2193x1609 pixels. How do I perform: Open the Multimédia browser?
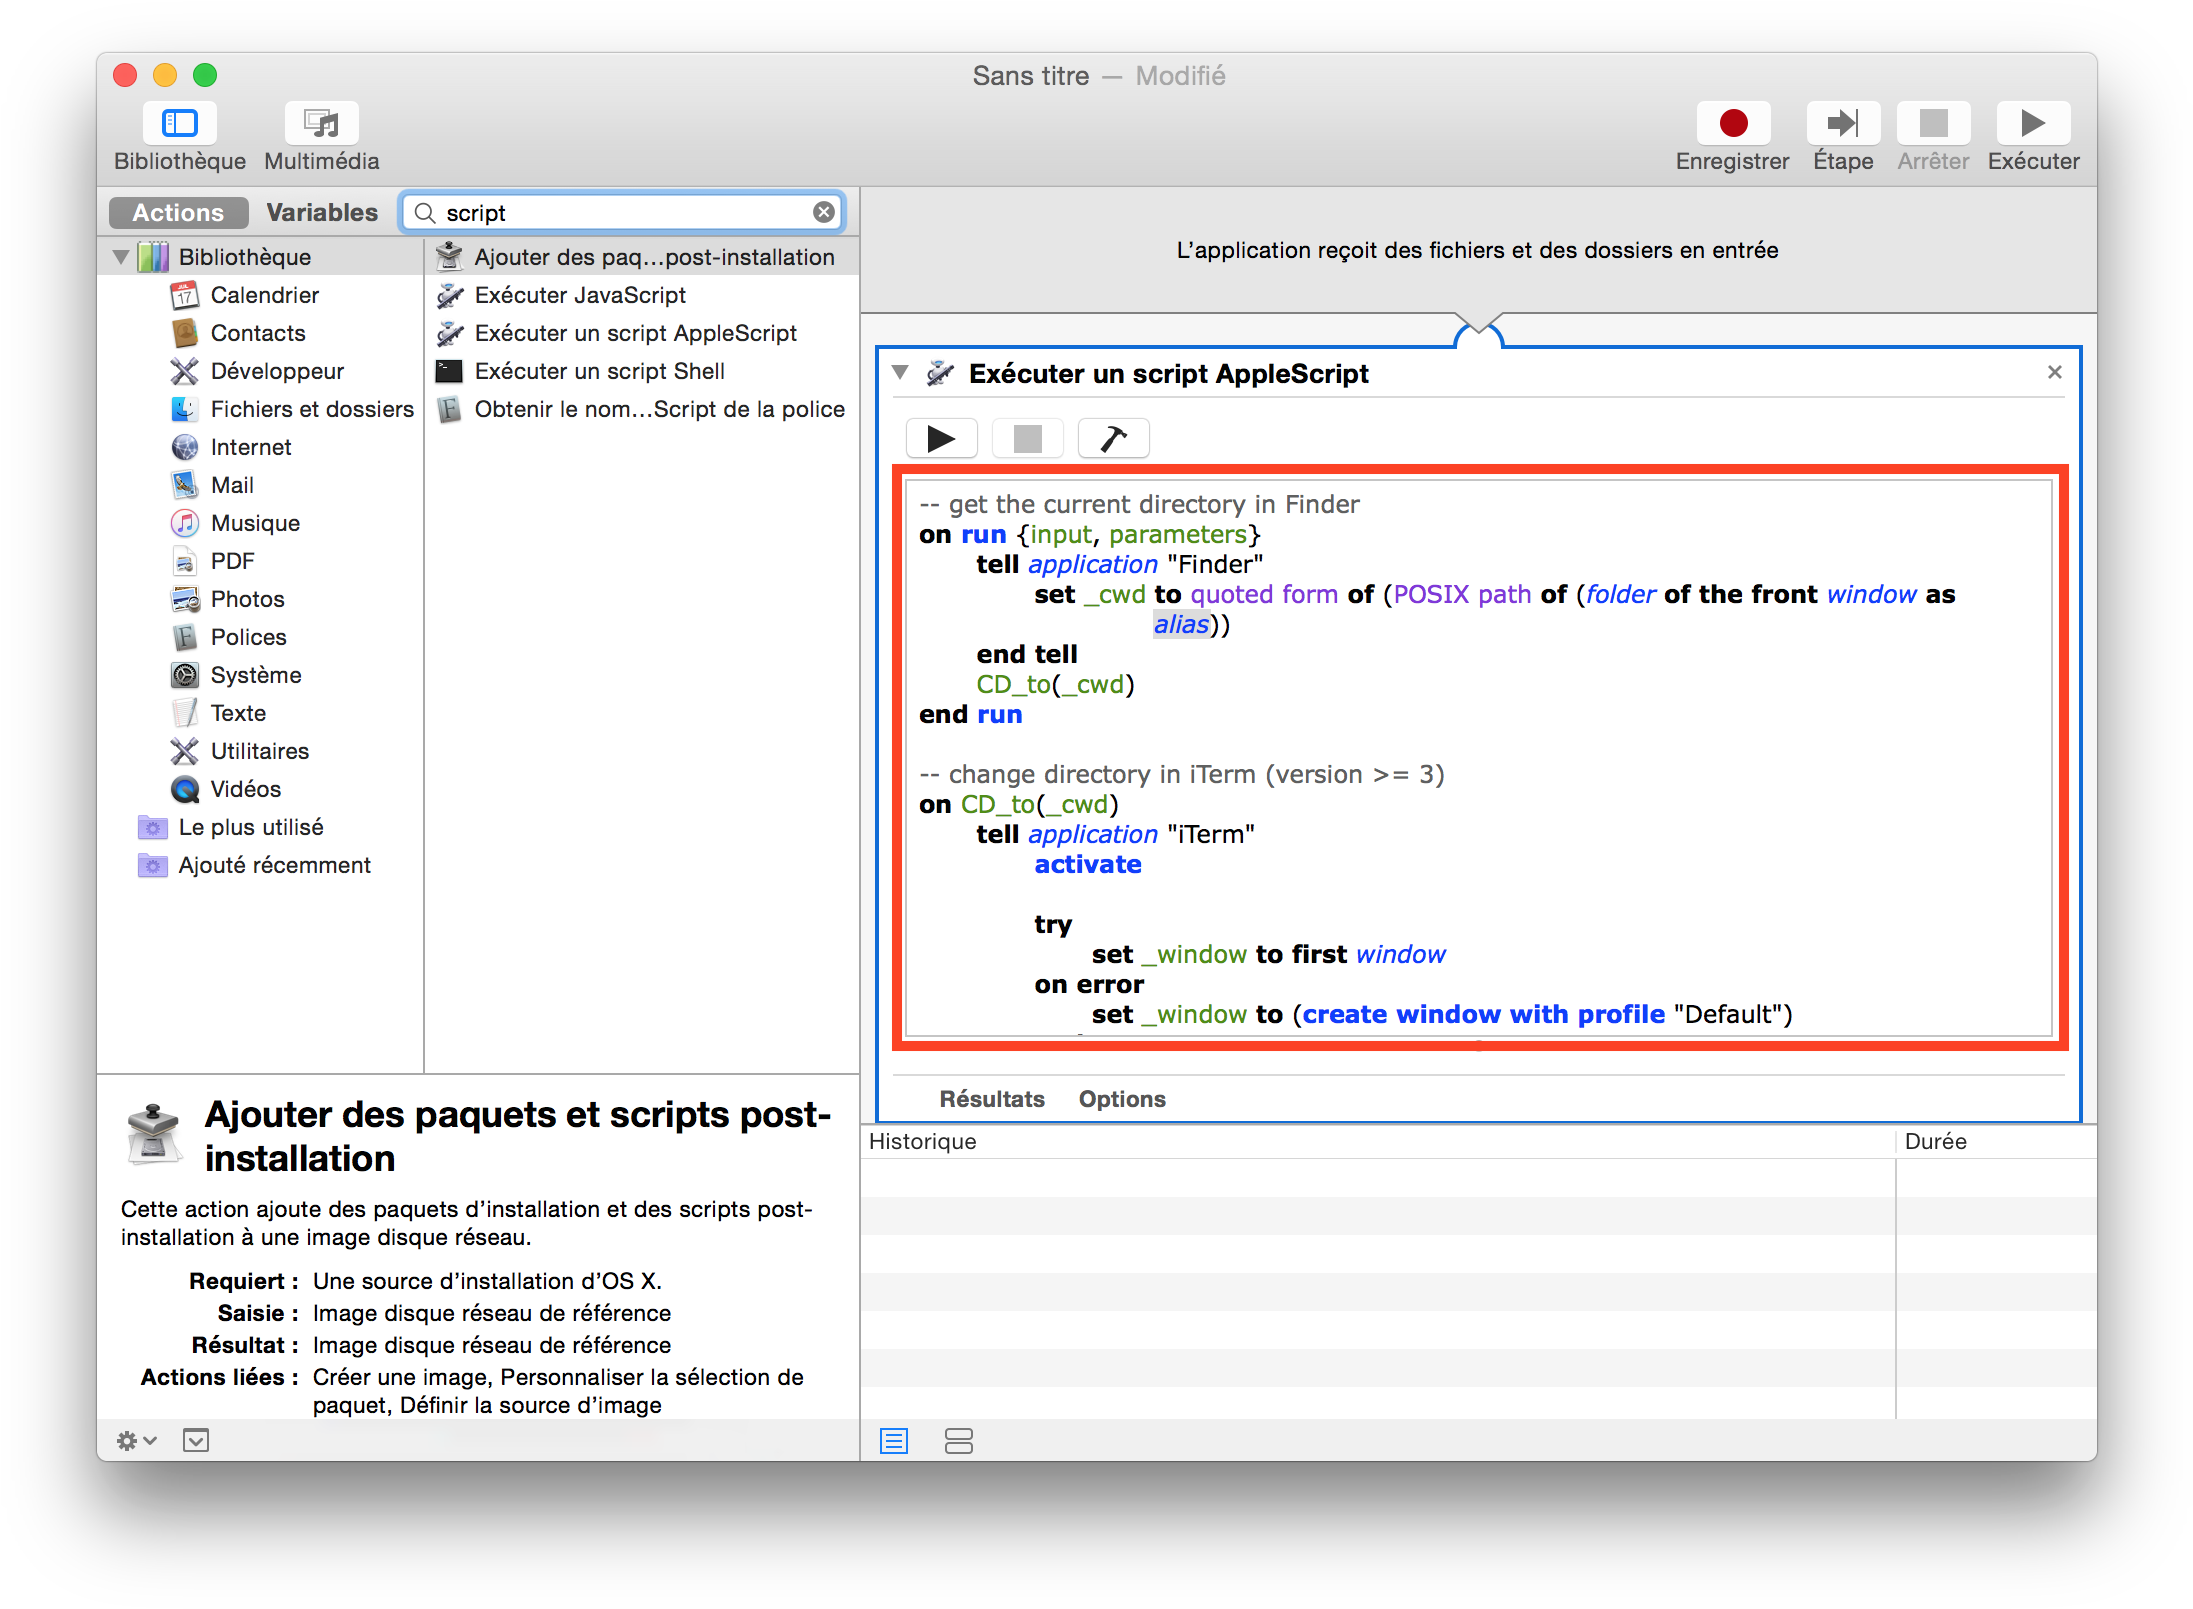tap(321, 124)
